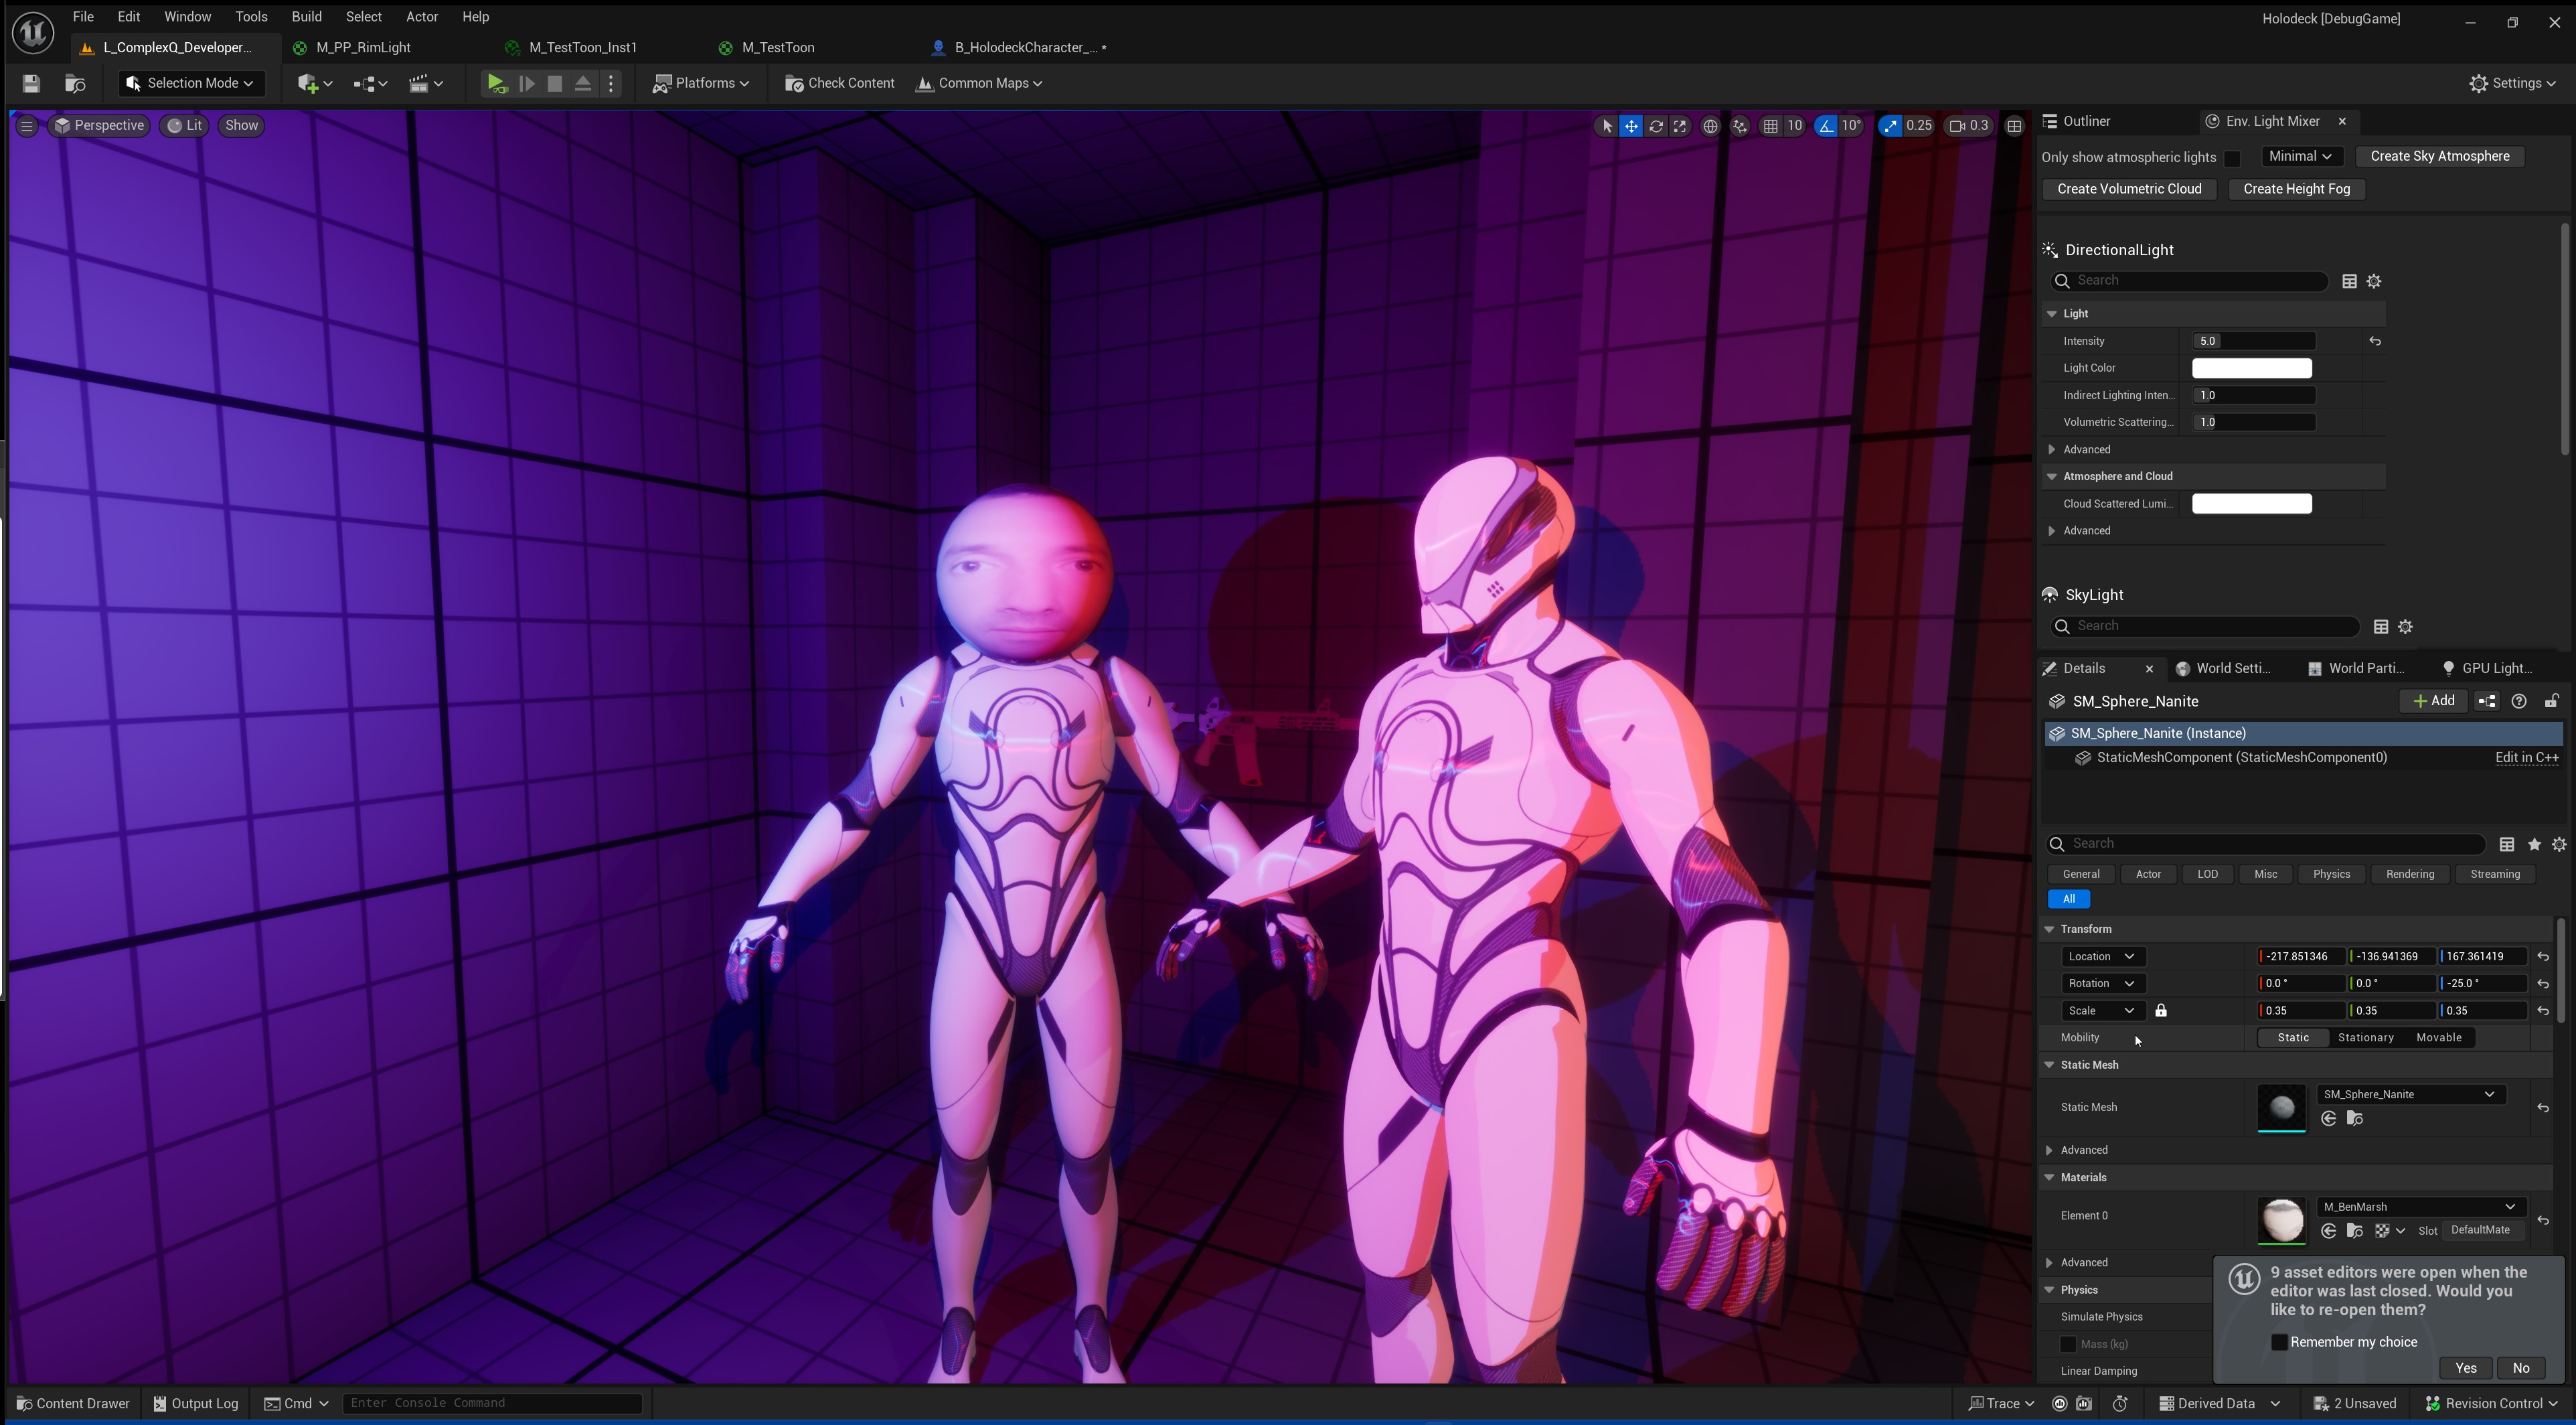Viewport: 2576px width, 1425px height.
Task: Open DirectionalLight details settings gear
Action: click(x=2375, y=282)
